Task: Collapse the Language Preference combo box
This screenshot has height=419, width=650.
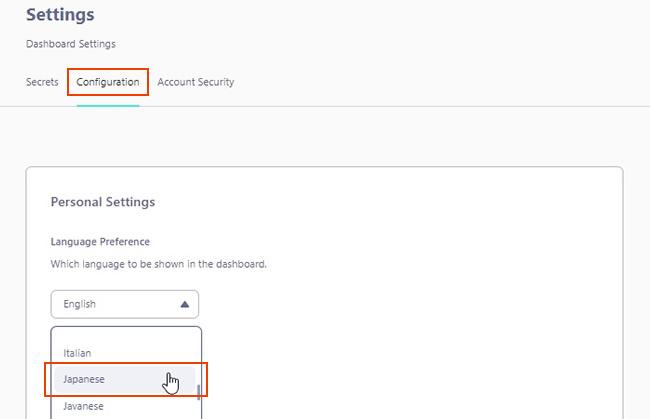Action: click(125, 304)
